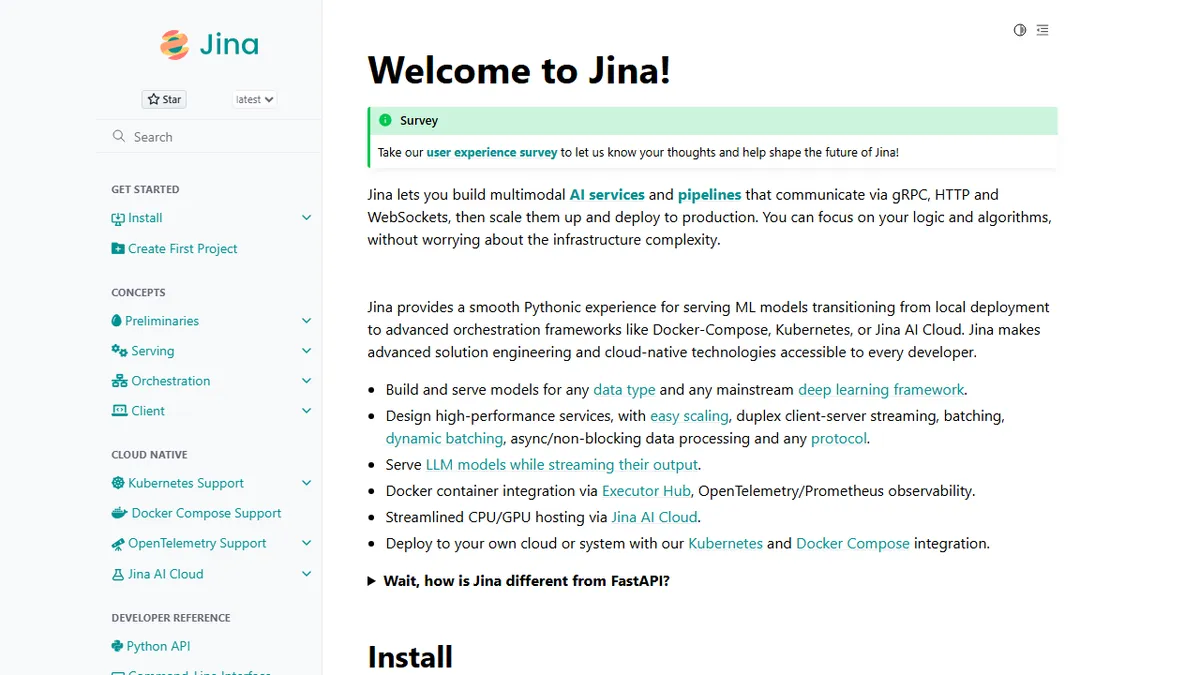Open 'LLM models while streaming their output' link
1200x675 pixels.
[x=562, y=464]
